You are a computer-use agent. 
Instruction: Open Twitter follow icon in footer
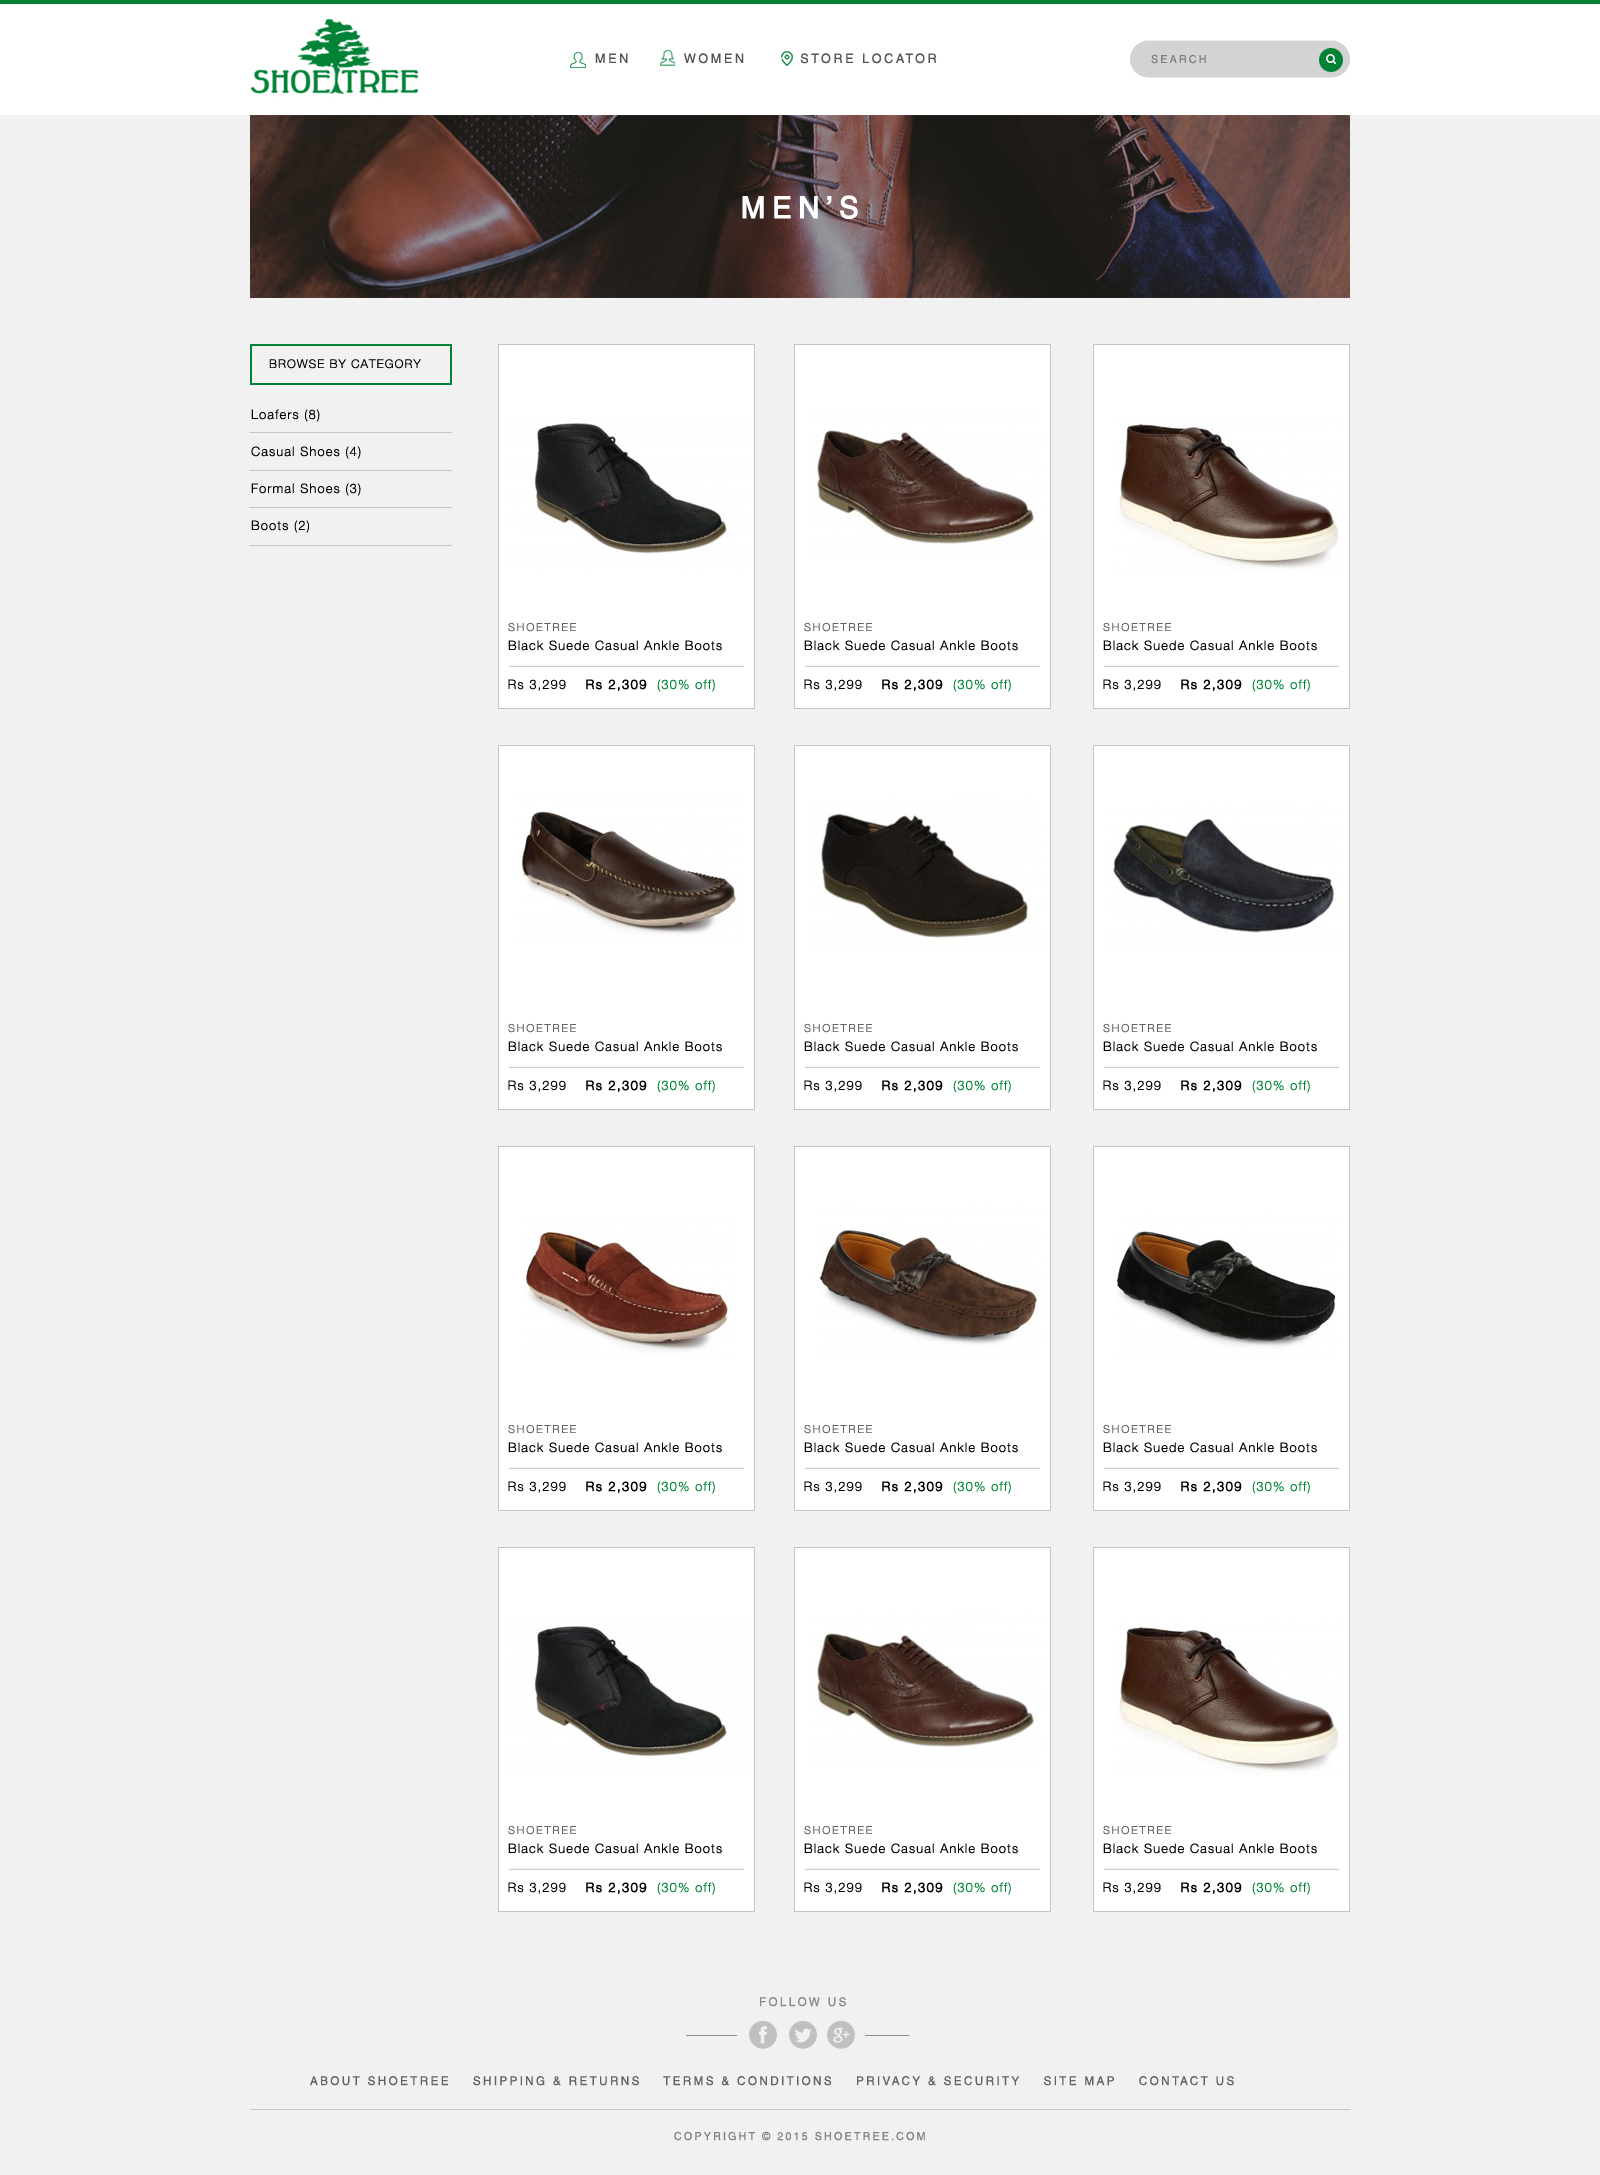pos(802,2034)
